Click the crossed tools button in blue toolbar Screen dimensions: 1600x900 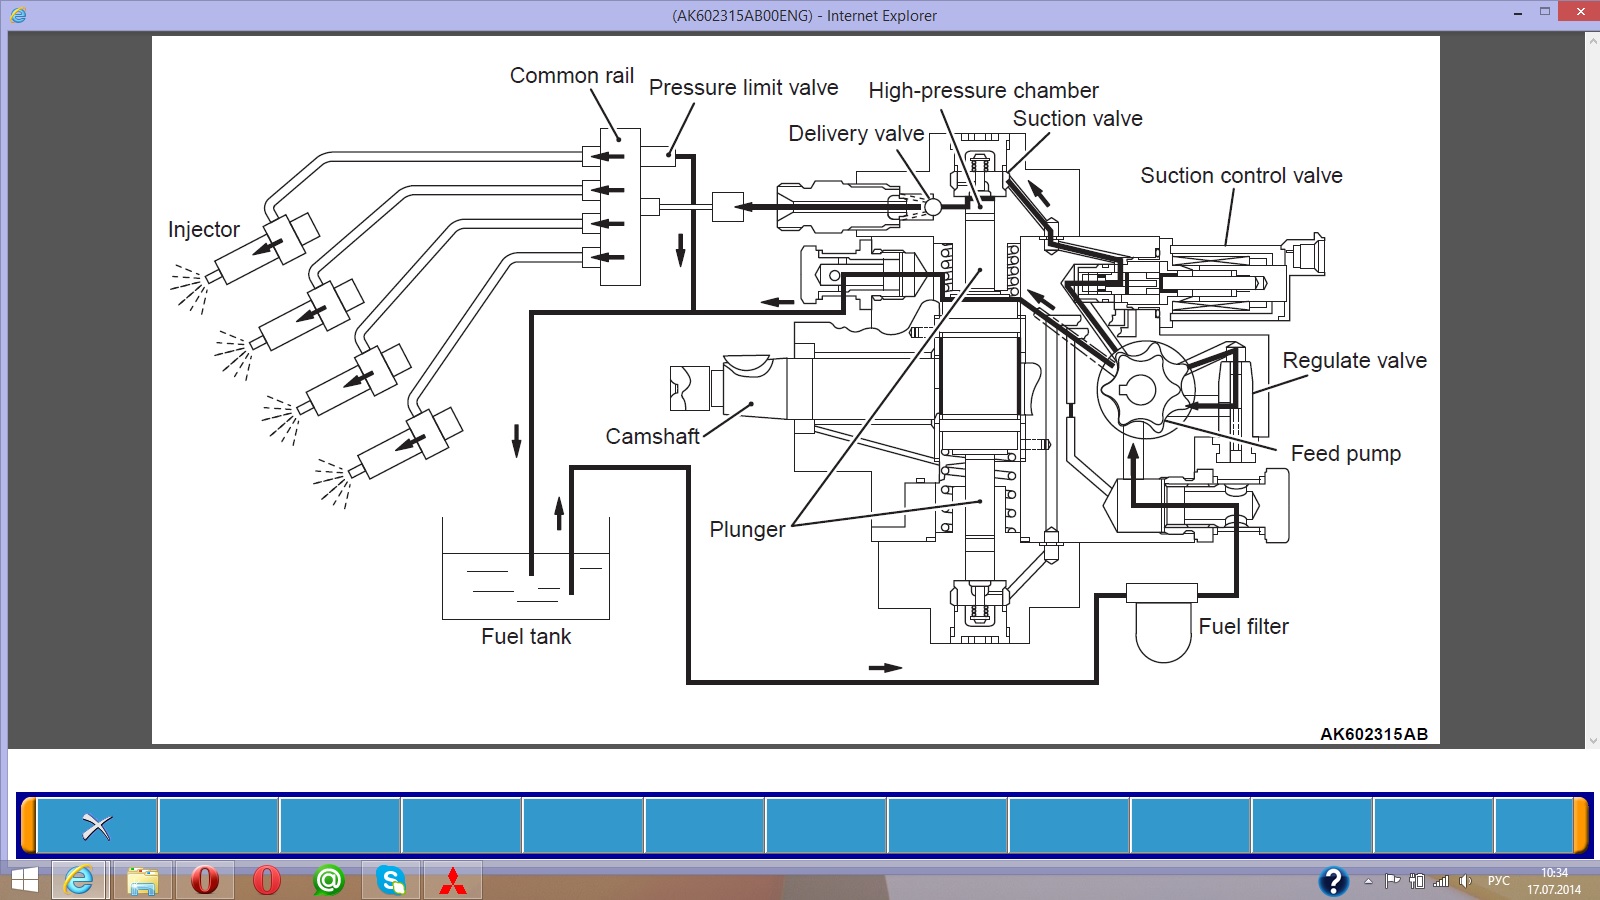point(97,826)
